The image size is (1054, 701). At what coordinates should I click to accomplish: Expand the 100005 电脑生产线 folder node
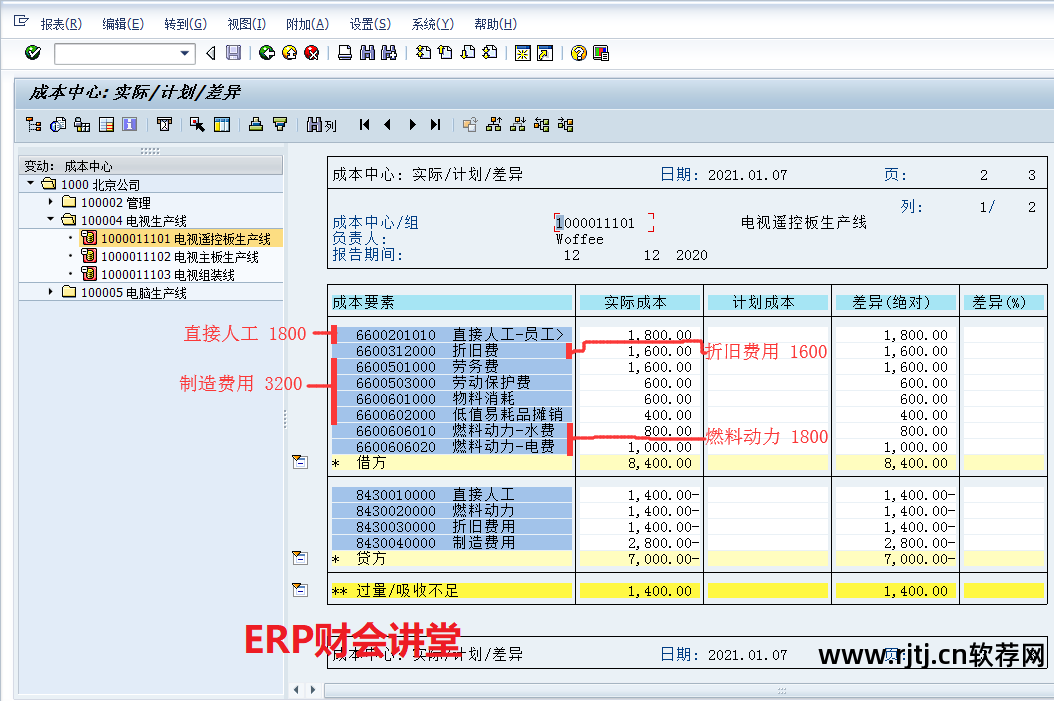tap(50, 292)
